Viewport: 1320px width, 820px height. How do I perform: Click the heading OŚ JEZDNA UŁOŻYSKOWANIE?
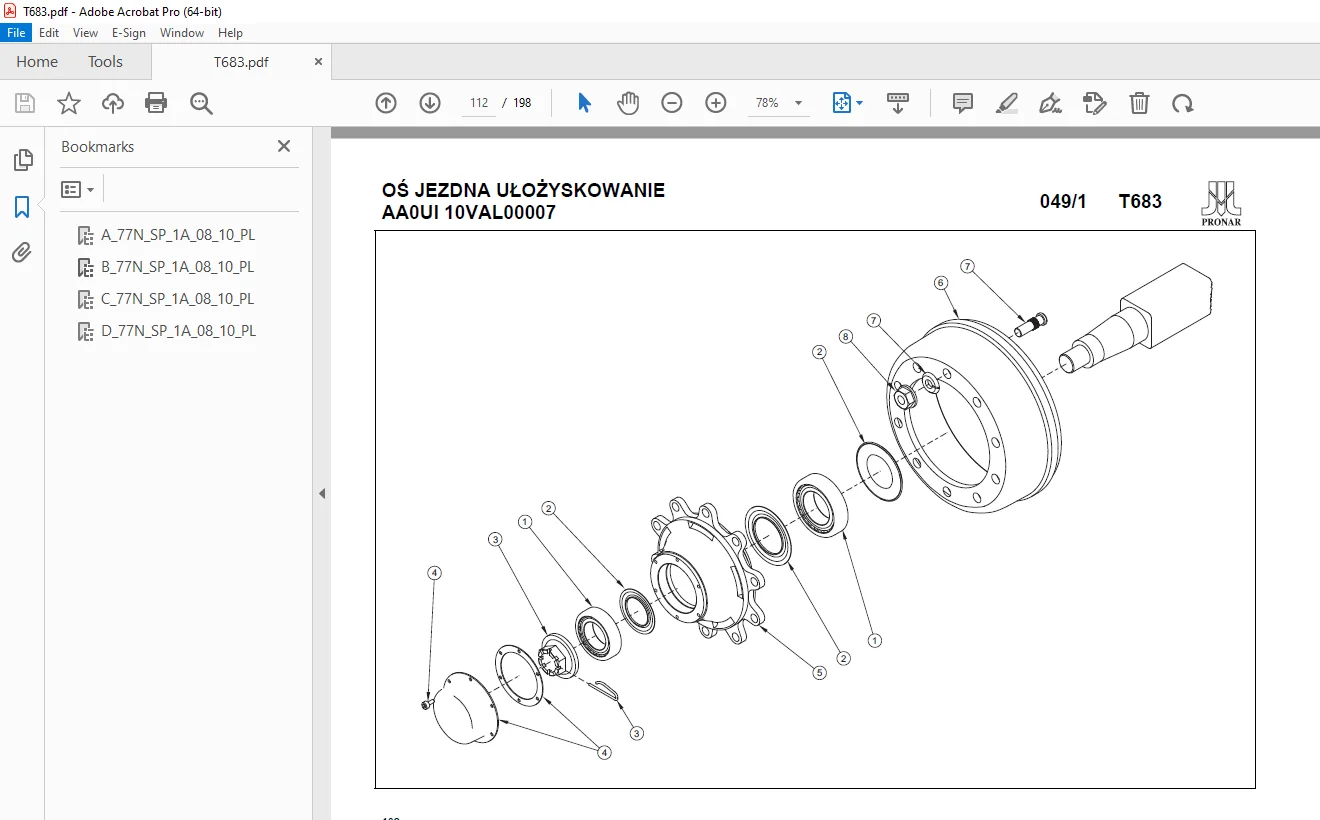[x=523, y=191]
